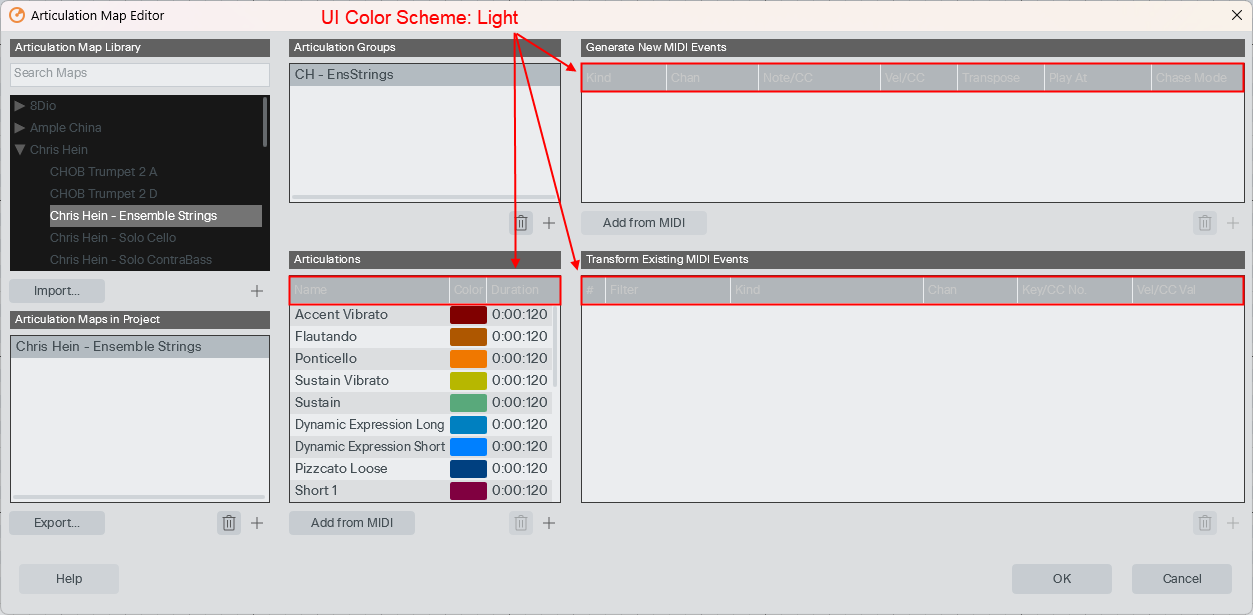The image size is (1253, 615).
Task: Select CHOB Trumpet 2 A map
Action: click(104, 171)
